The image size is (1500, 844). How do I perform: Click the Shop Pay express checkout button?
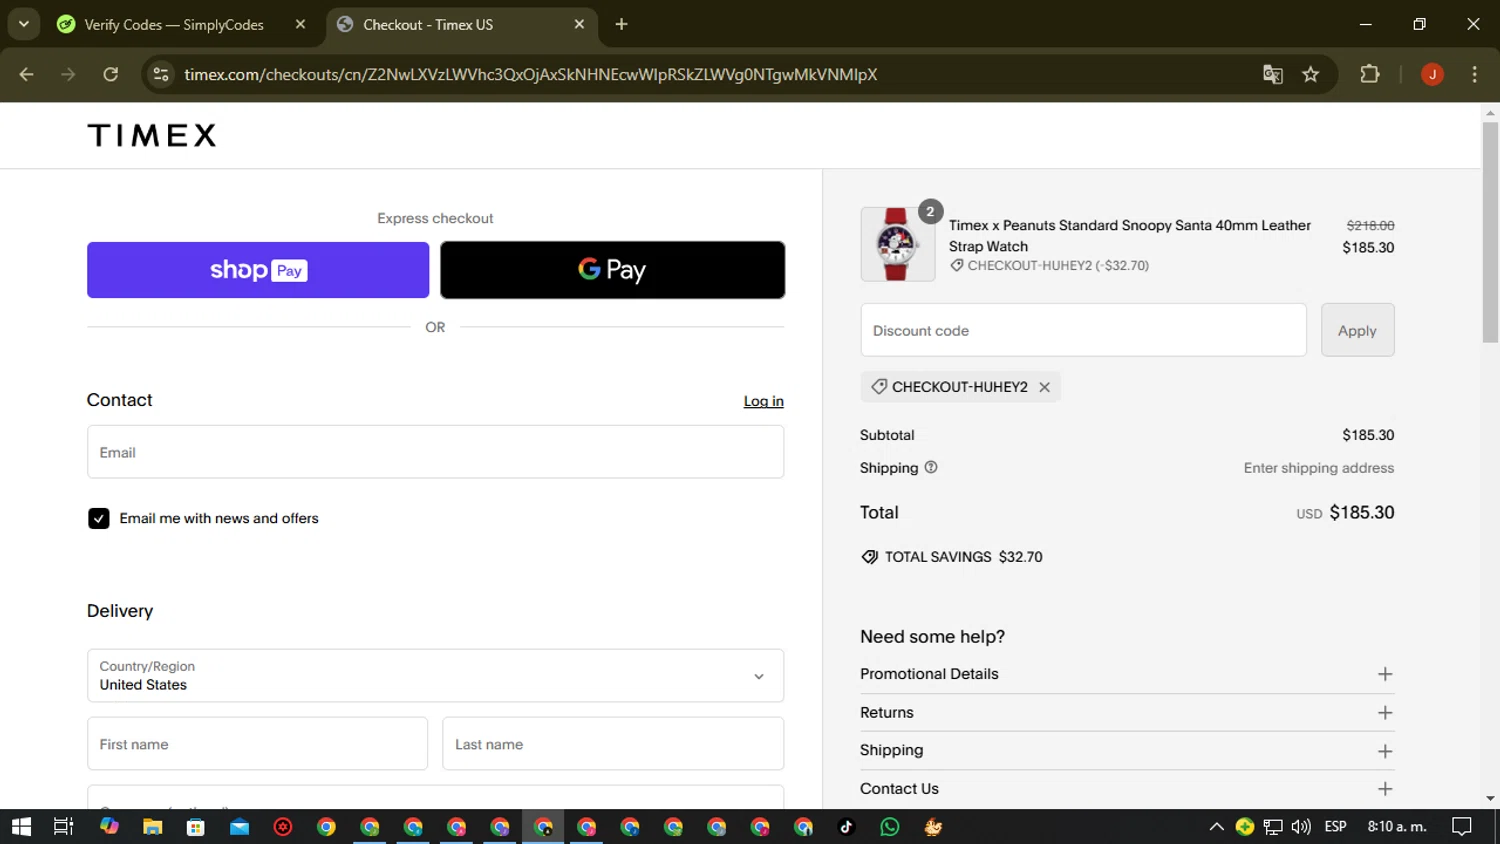pyautogui.click(x=258, y=270)
